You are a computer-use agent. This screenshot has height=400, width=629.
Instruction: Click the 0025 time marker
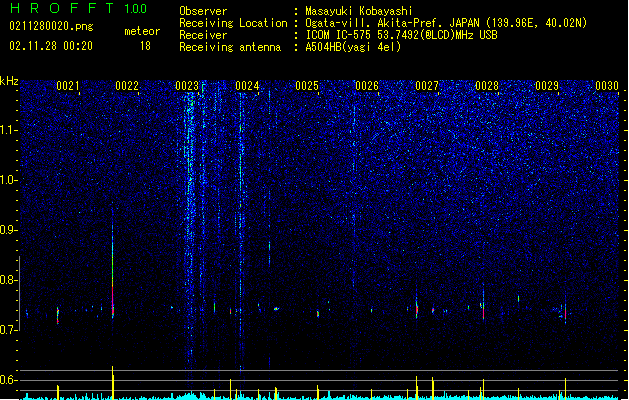307,86
